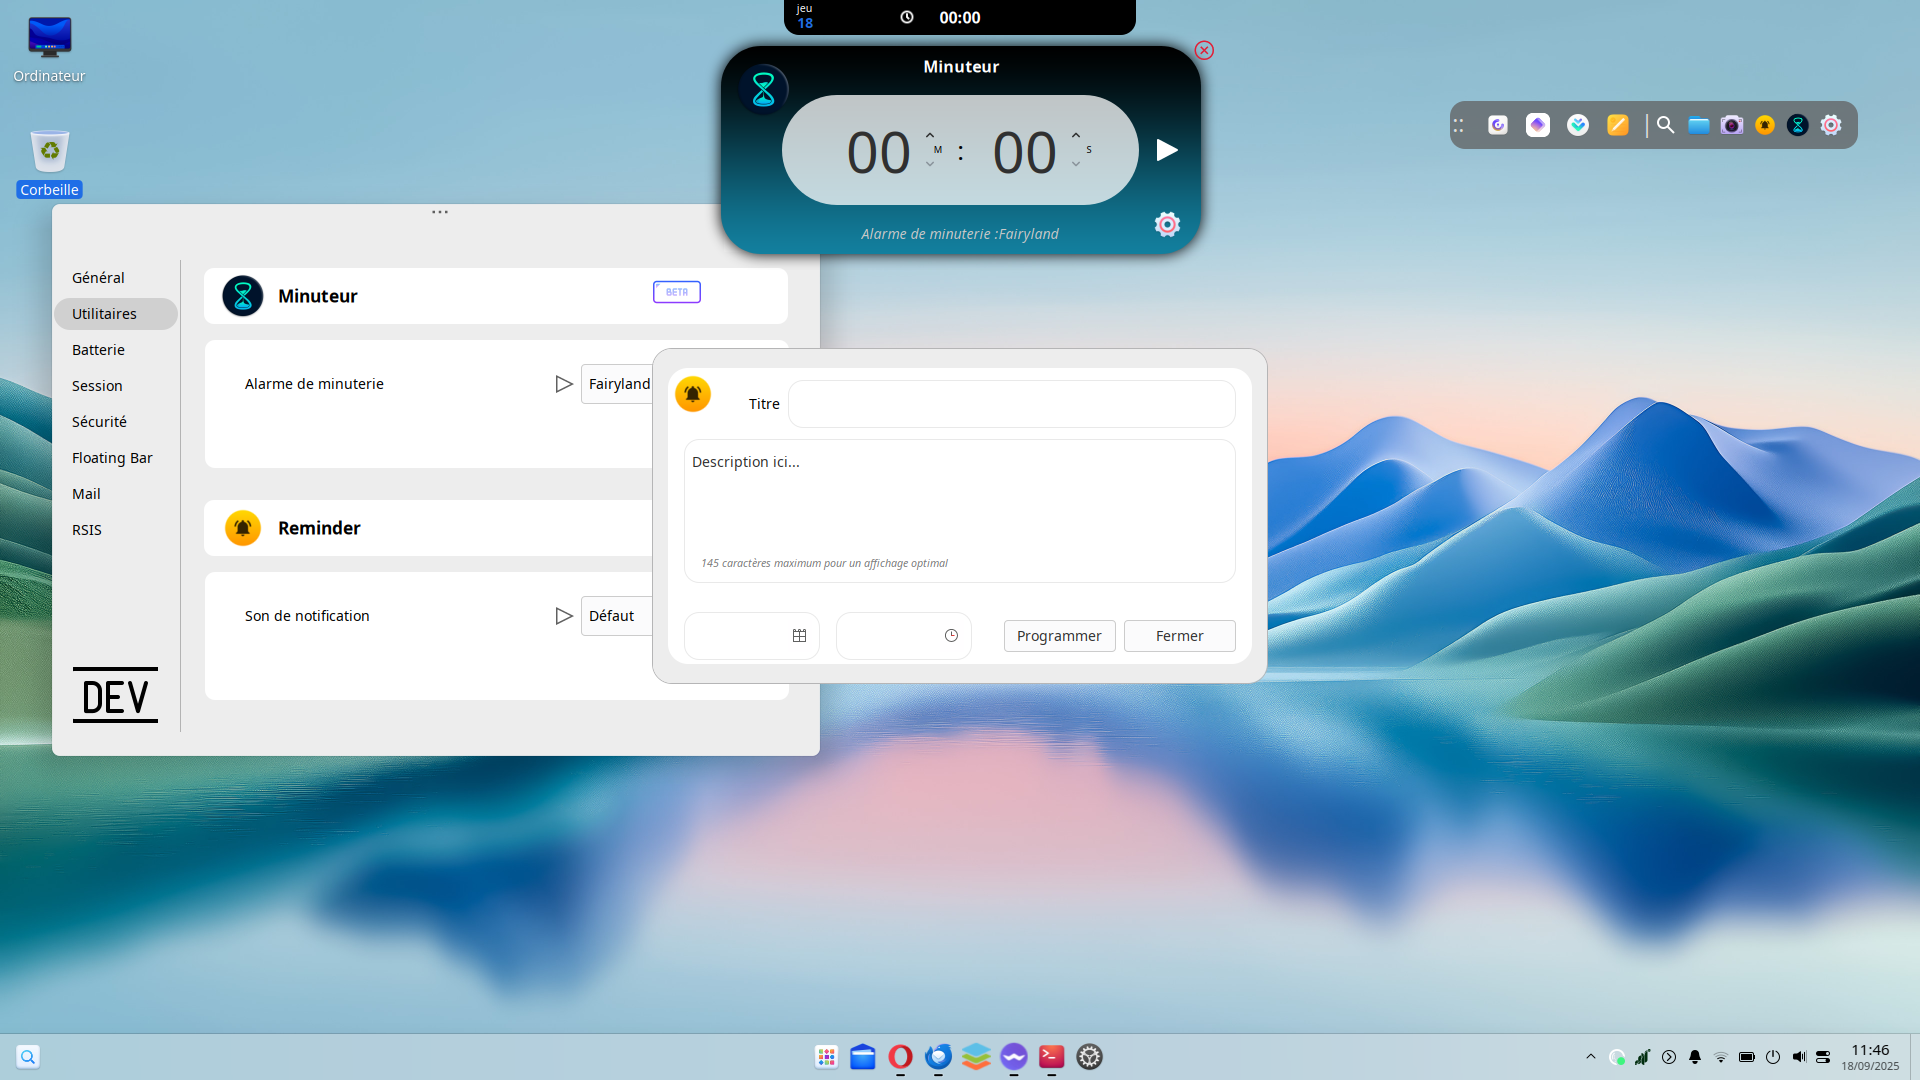Launch Opera browser from taskbar
Viewport: 1920px width, 1080px height.
click(900, 1056)
